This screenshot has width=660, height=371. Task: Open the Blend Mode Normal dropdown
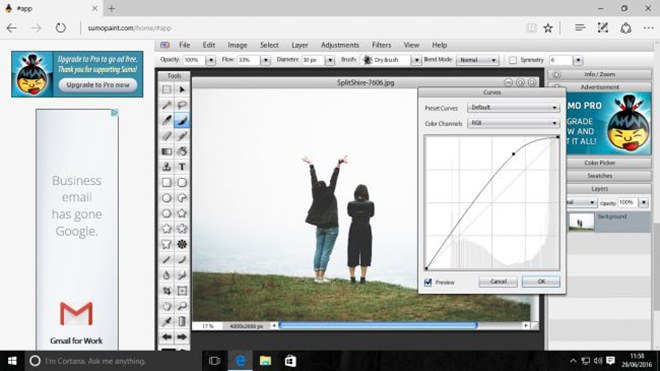[477, 60]
